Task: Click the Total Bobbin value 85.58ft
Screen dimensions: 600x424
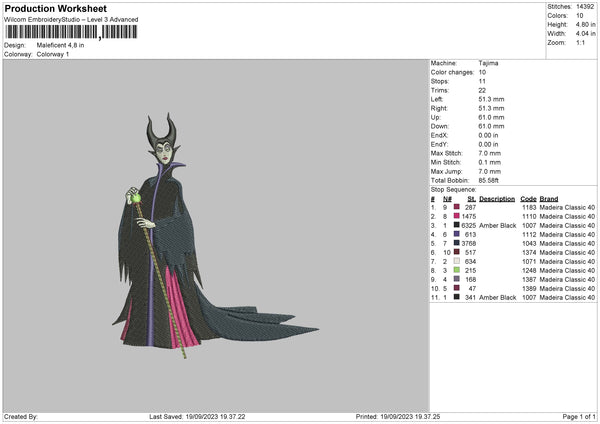Action: (488, 181)
